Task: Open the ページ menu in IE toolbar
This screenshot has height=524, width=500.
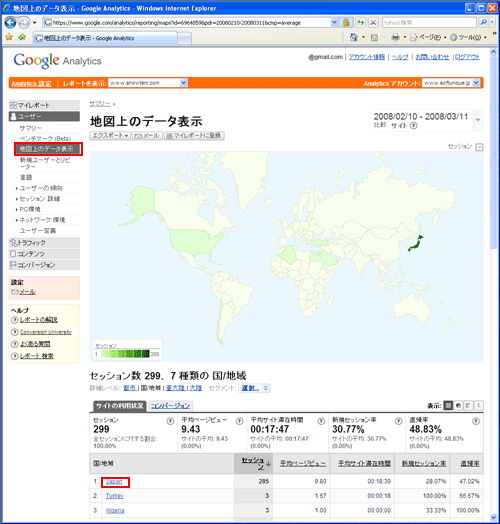Action: click(427, 37)
